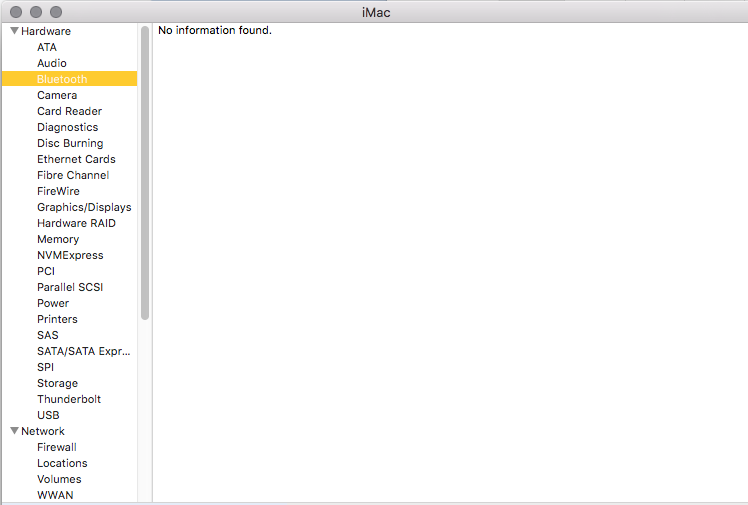
Task: Click the sidebar vertical scrollbar
Action: [145, 173]
